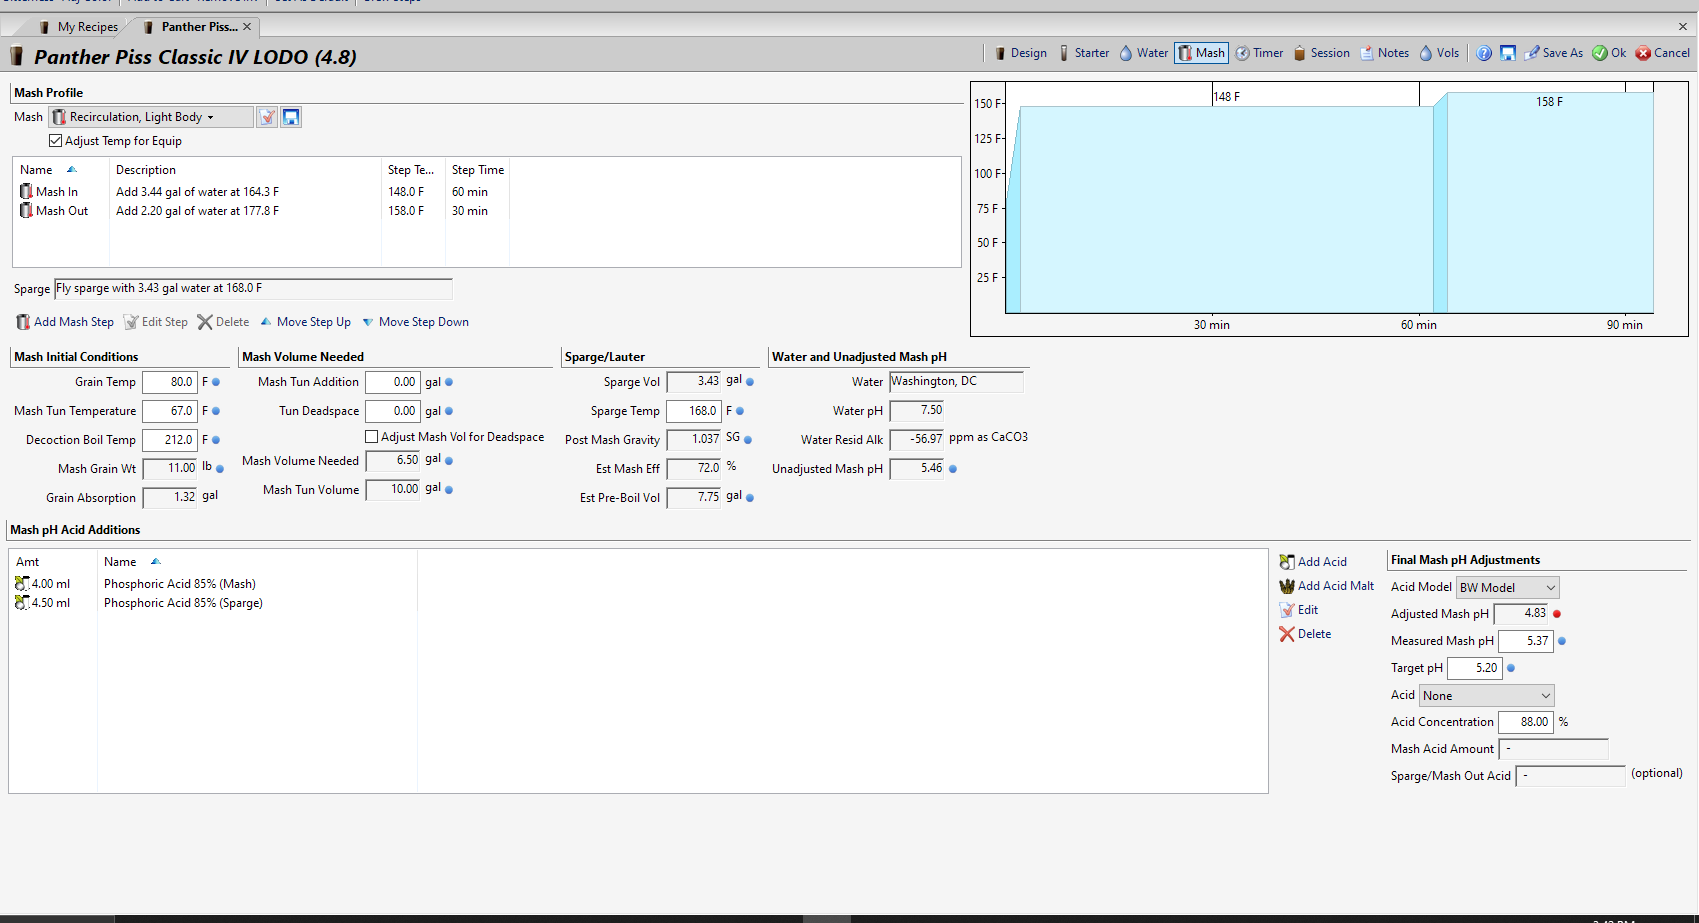Viewport: 1699px width, 923px height.
Task: Open the mash profile dropdown
Action: point(151,117)
